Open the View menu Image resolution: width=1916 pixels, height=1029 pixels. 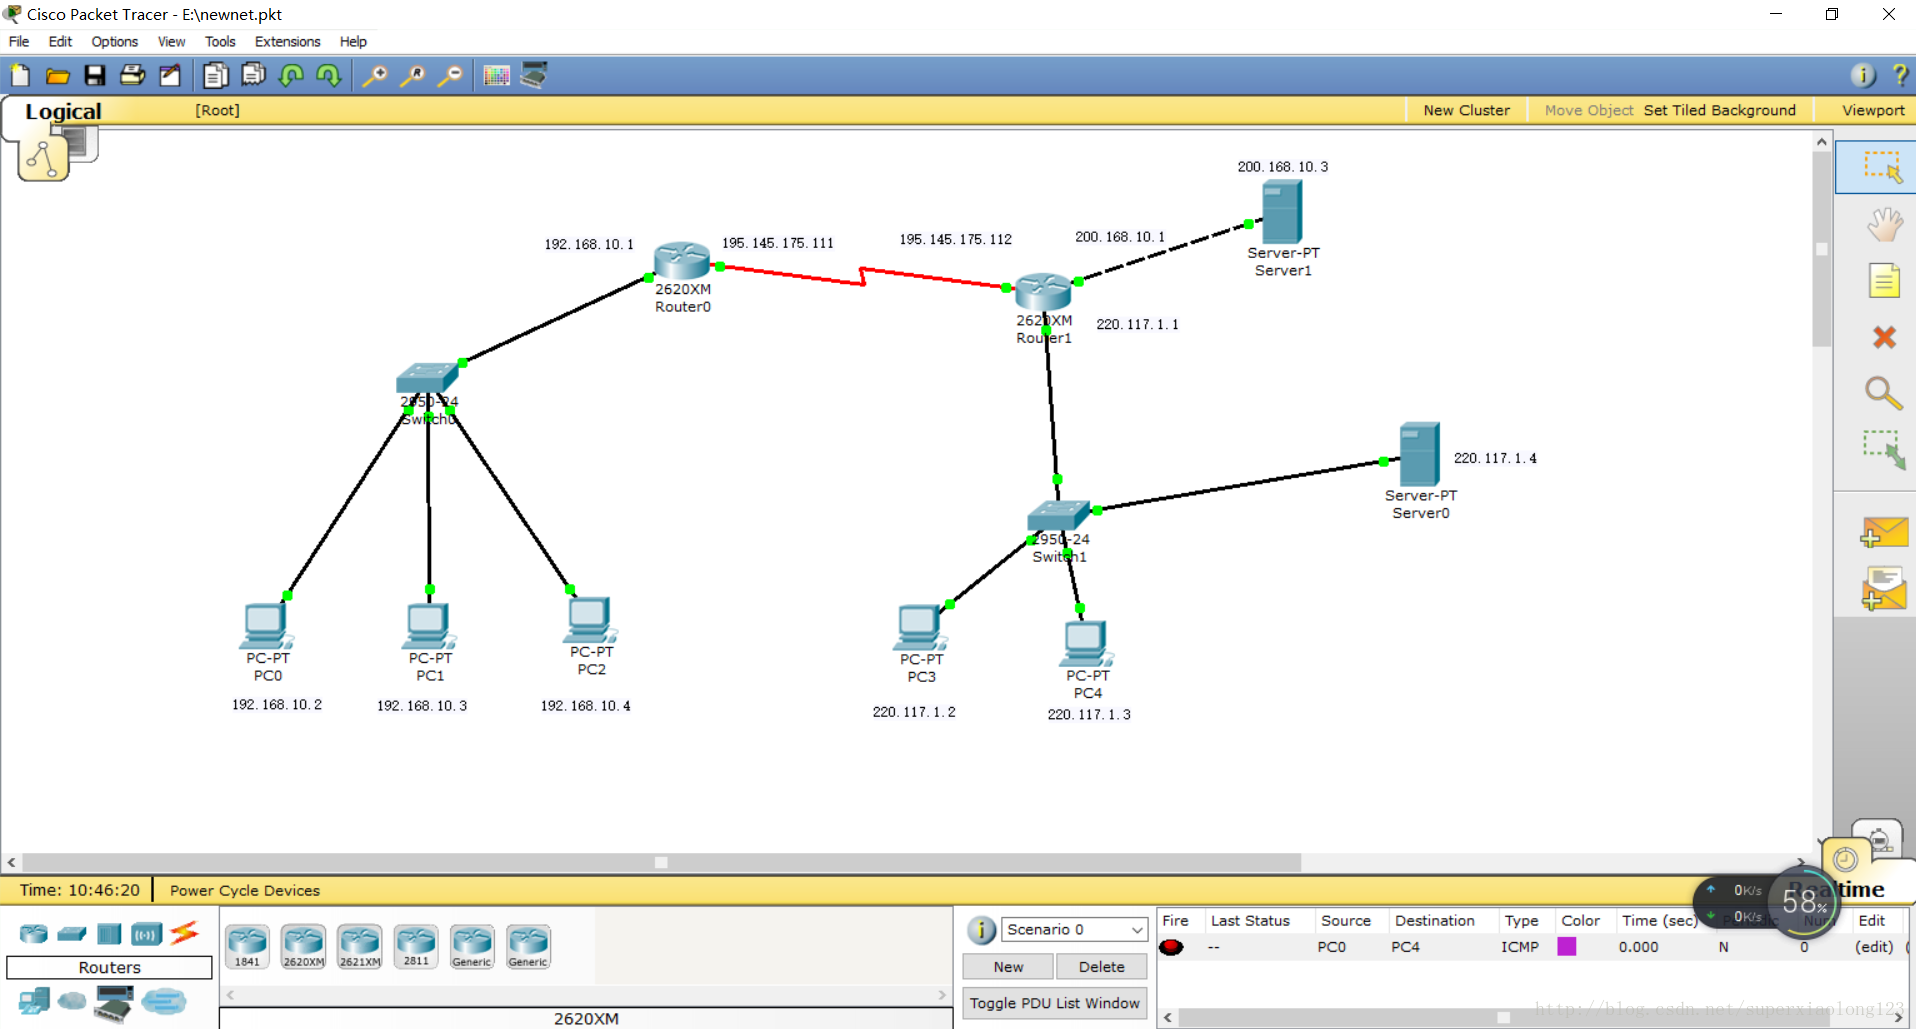171,41
